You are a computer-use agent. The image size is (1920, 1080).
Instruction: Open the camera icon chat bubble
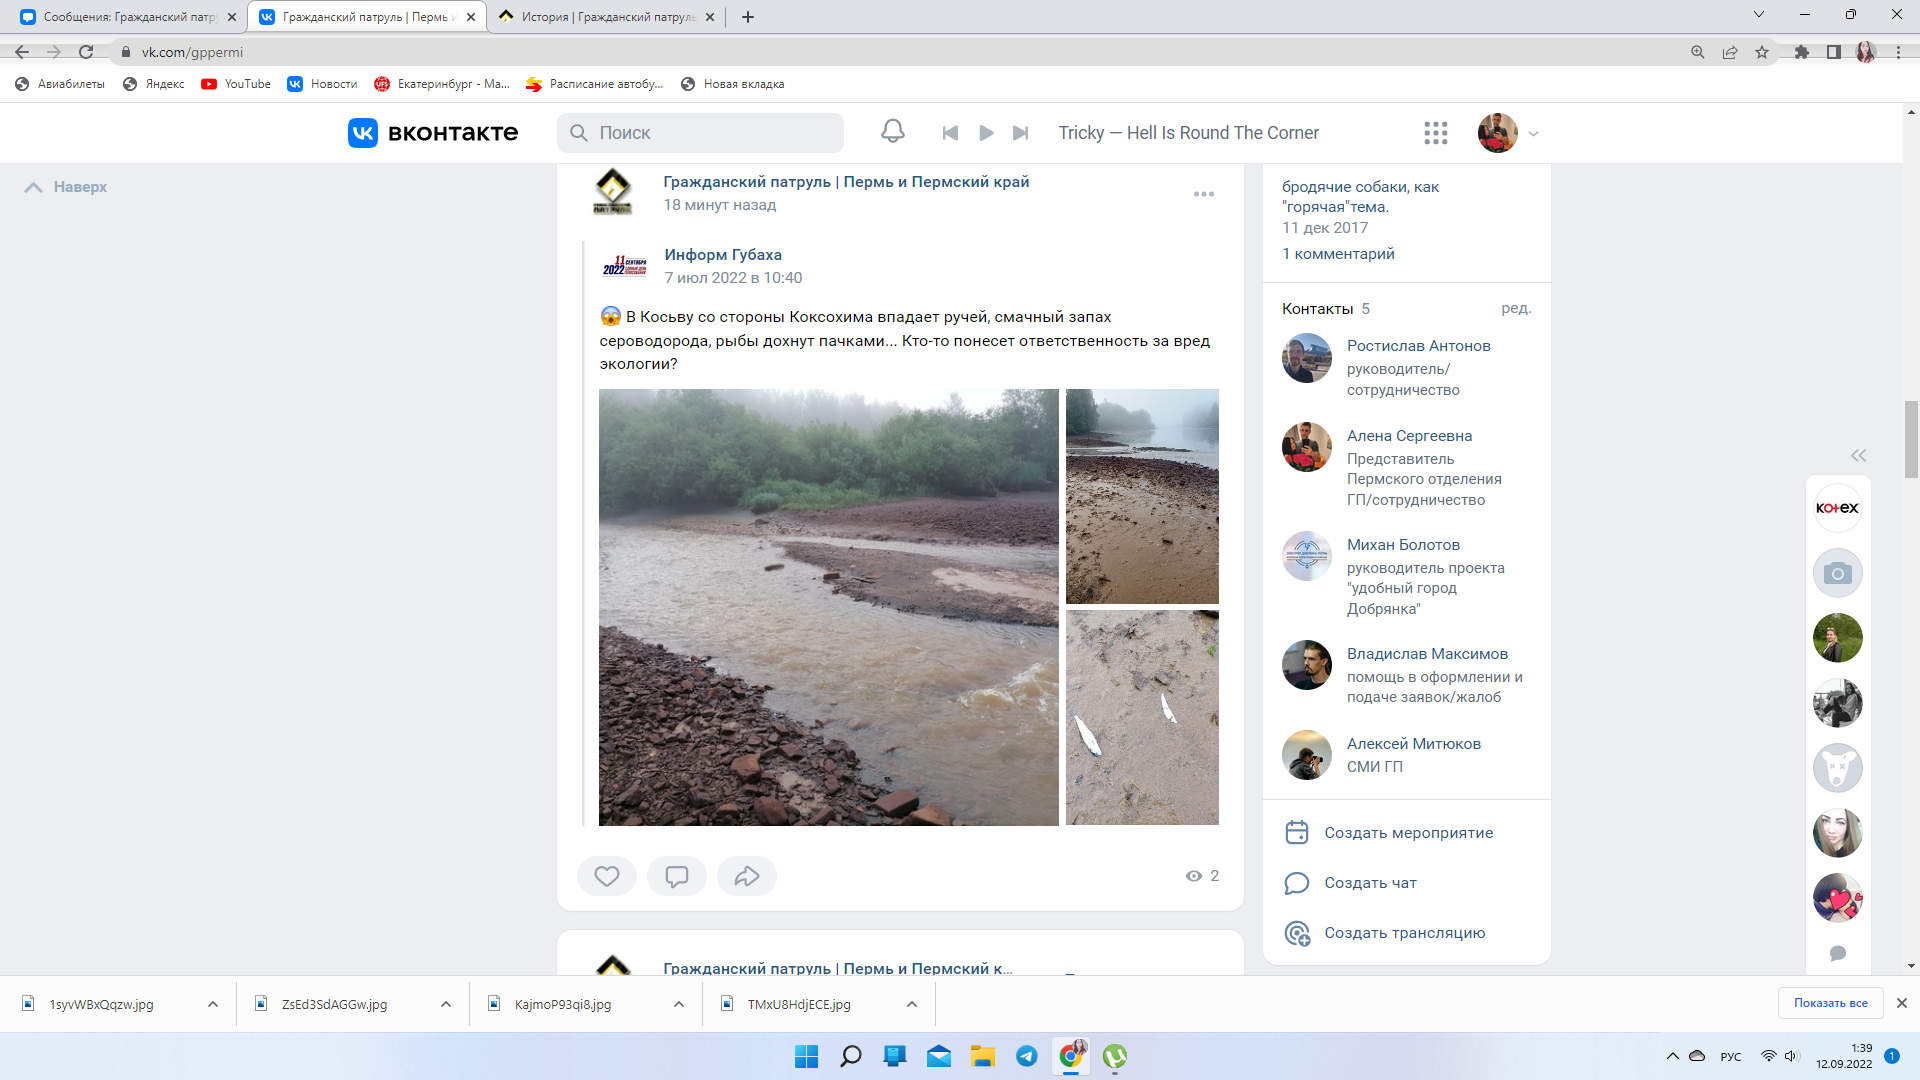point(1837,573)
